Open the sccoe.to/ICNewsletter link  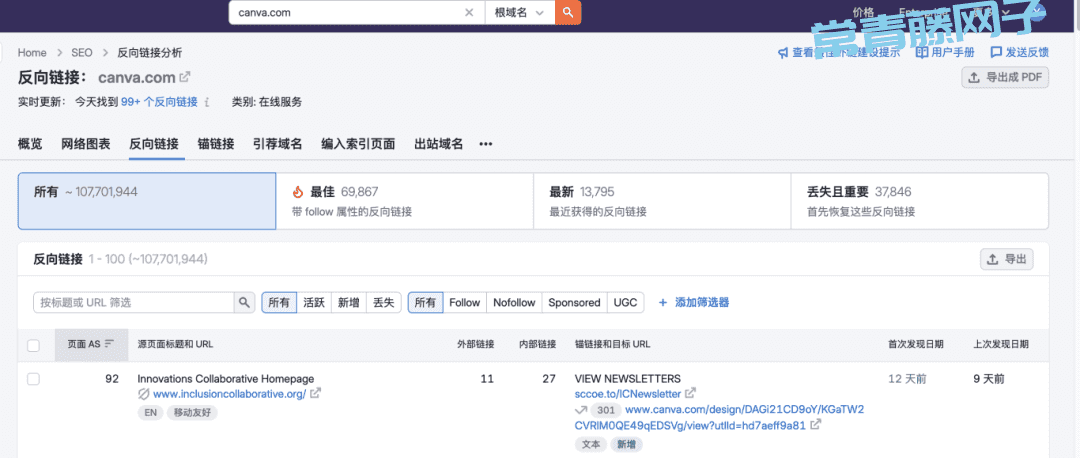tap(627, 394)
